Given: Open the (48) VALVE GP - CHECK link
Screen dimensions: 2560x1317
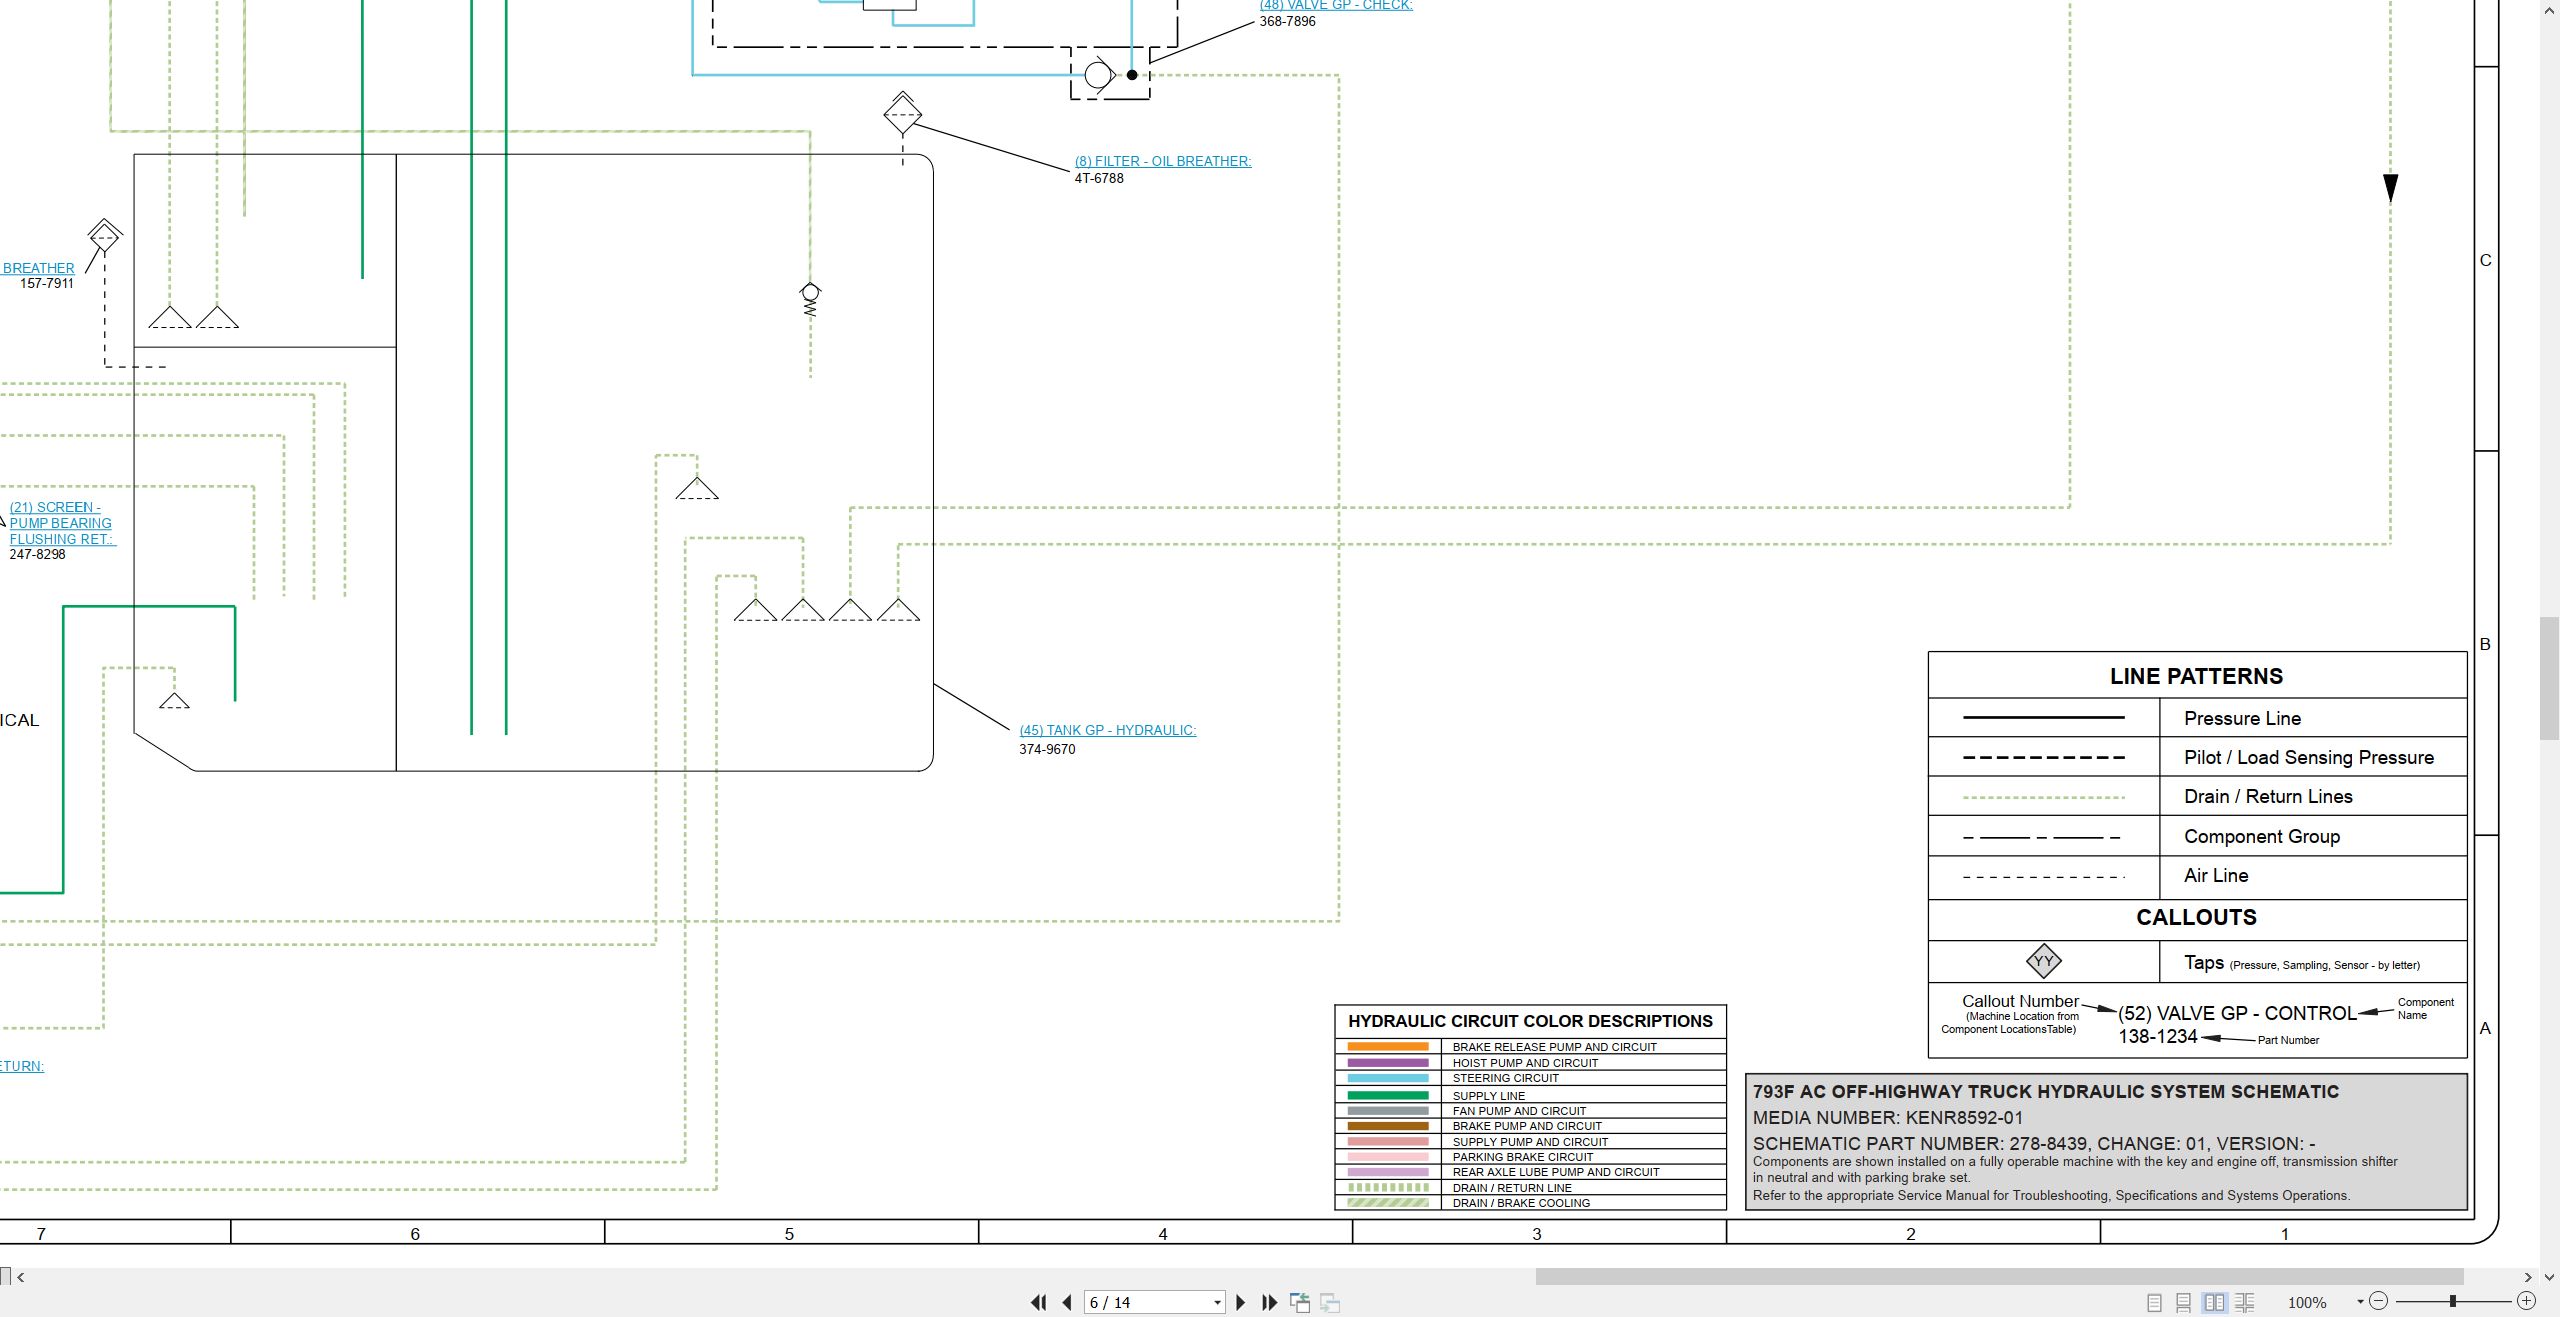Looking at the screenshot, I should 1336,5.
